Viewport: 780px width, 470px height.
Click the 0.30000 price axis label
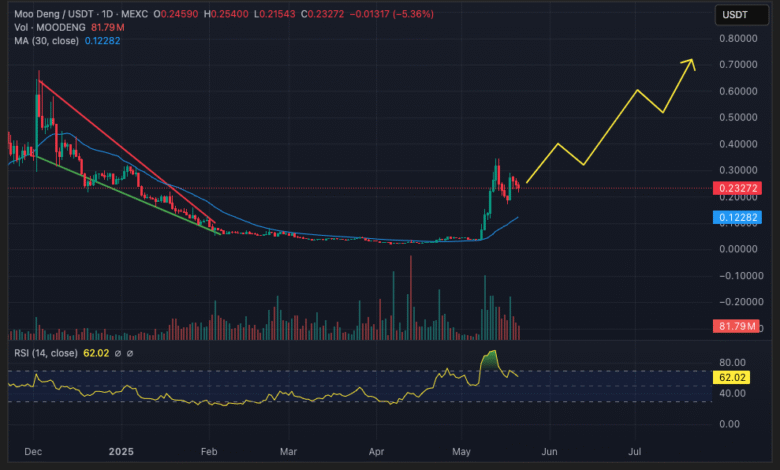click(738, 170)
